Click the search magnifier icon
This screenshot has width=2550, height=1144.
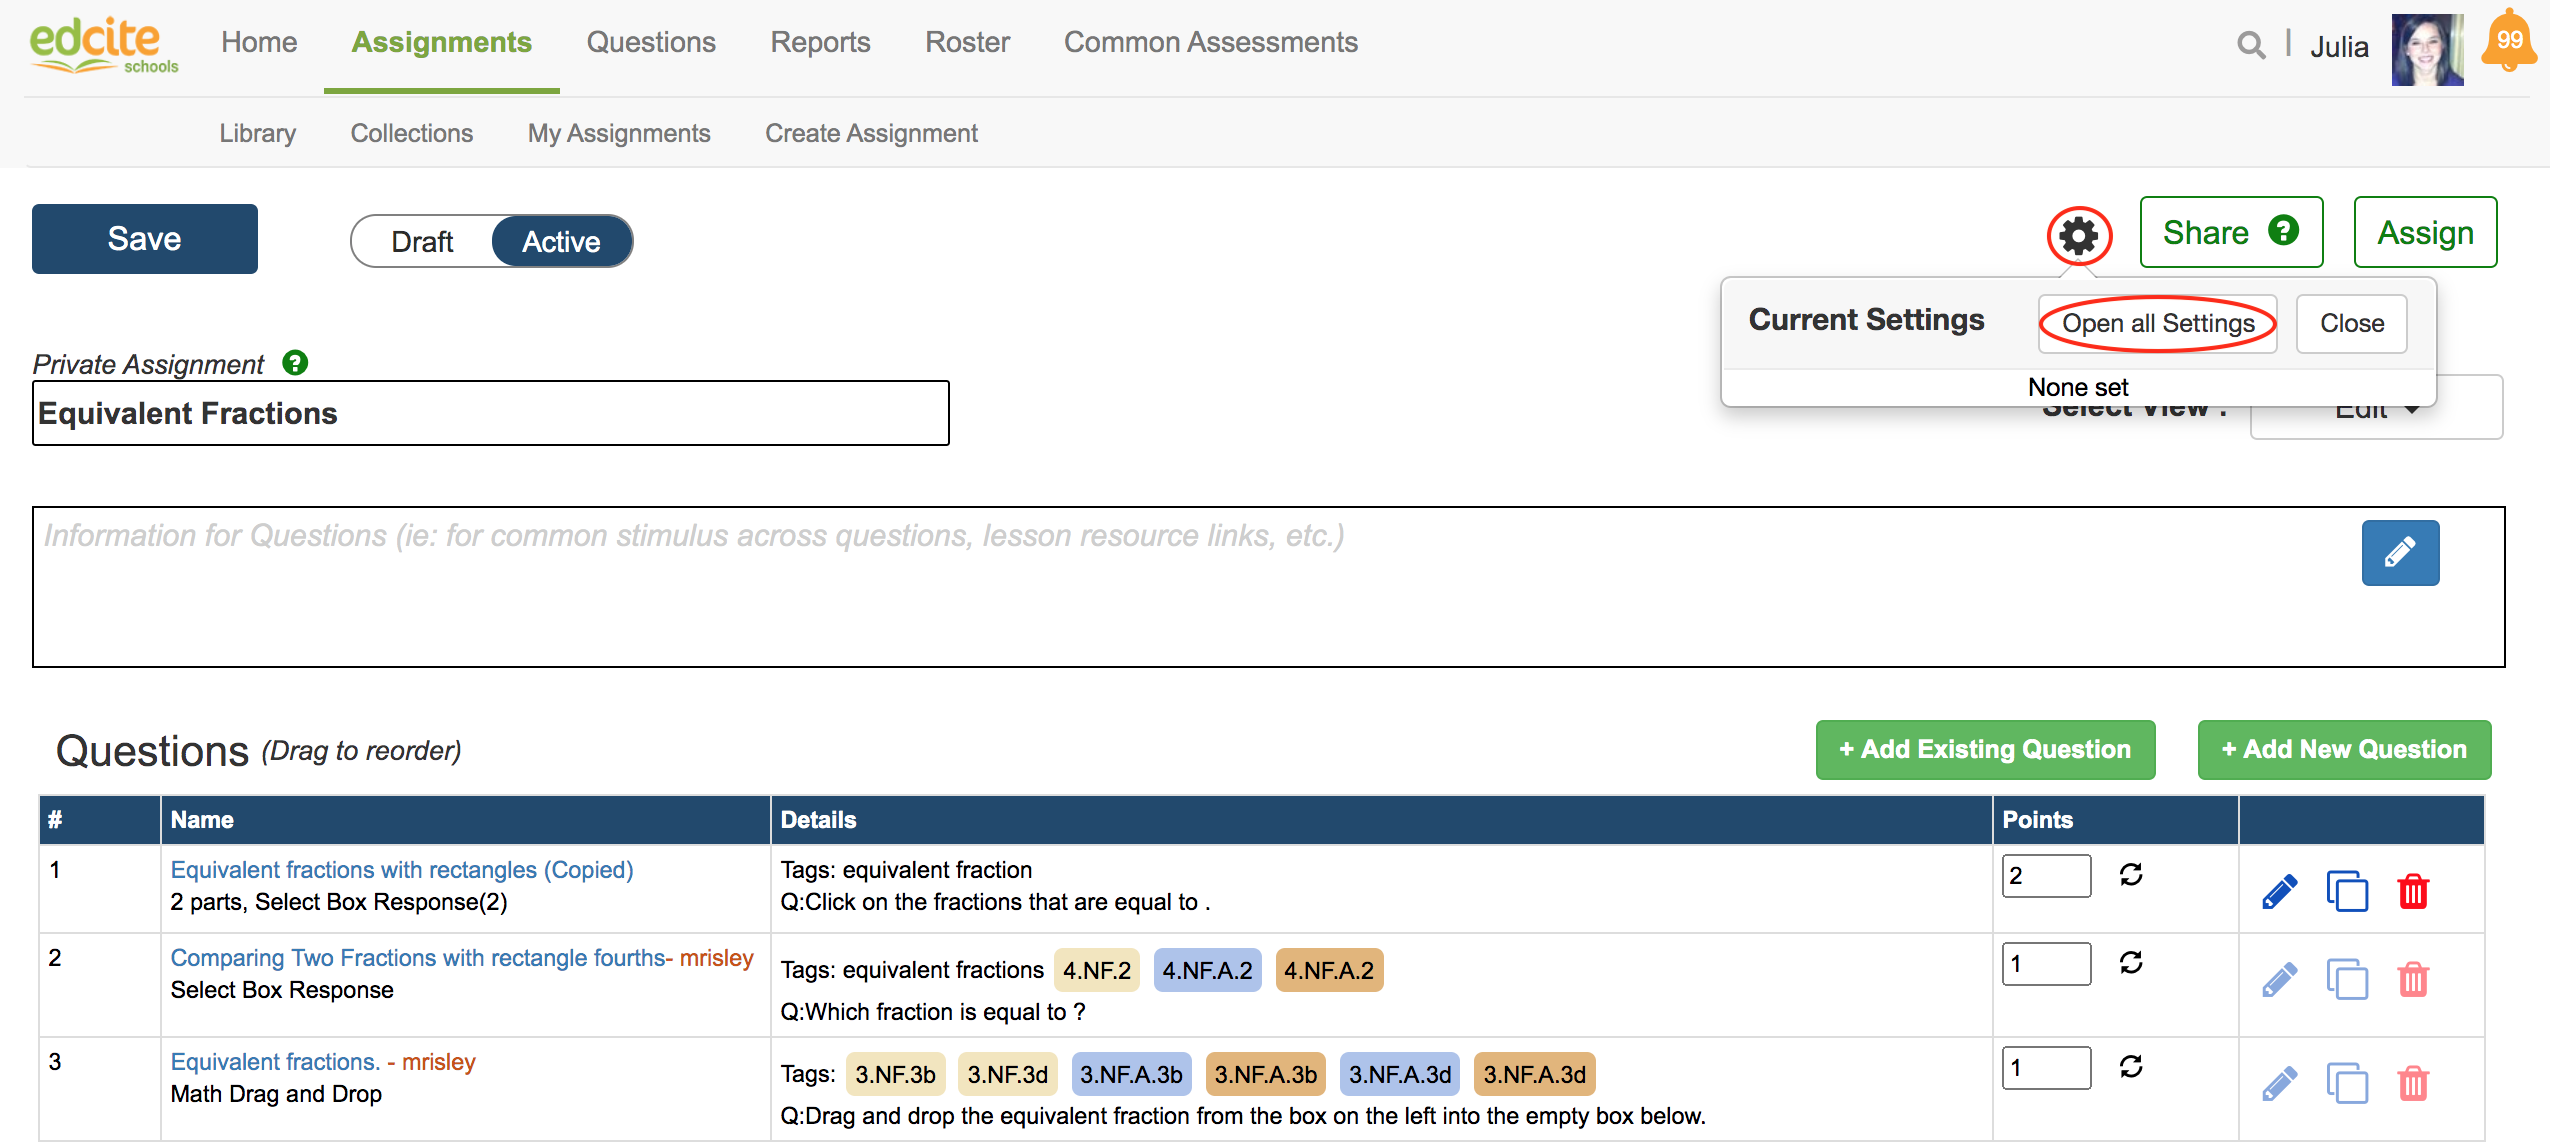click(x=2250, y=45)
